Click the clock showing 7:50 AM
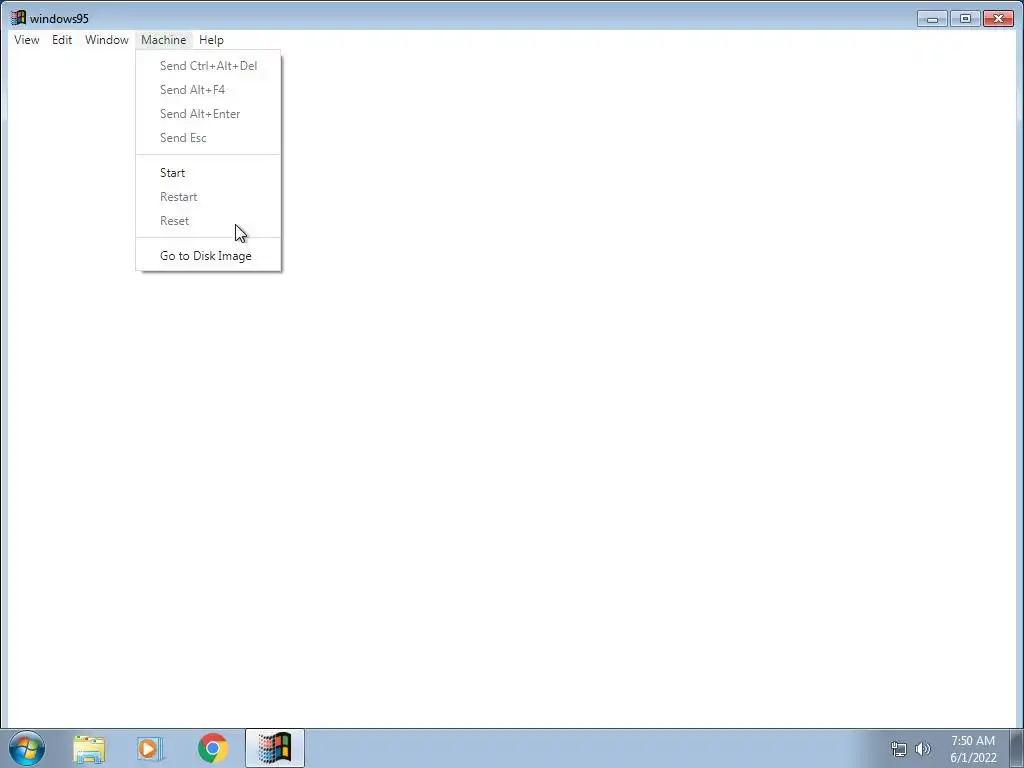The image size is (1024, 768). (x=973, y=749)
